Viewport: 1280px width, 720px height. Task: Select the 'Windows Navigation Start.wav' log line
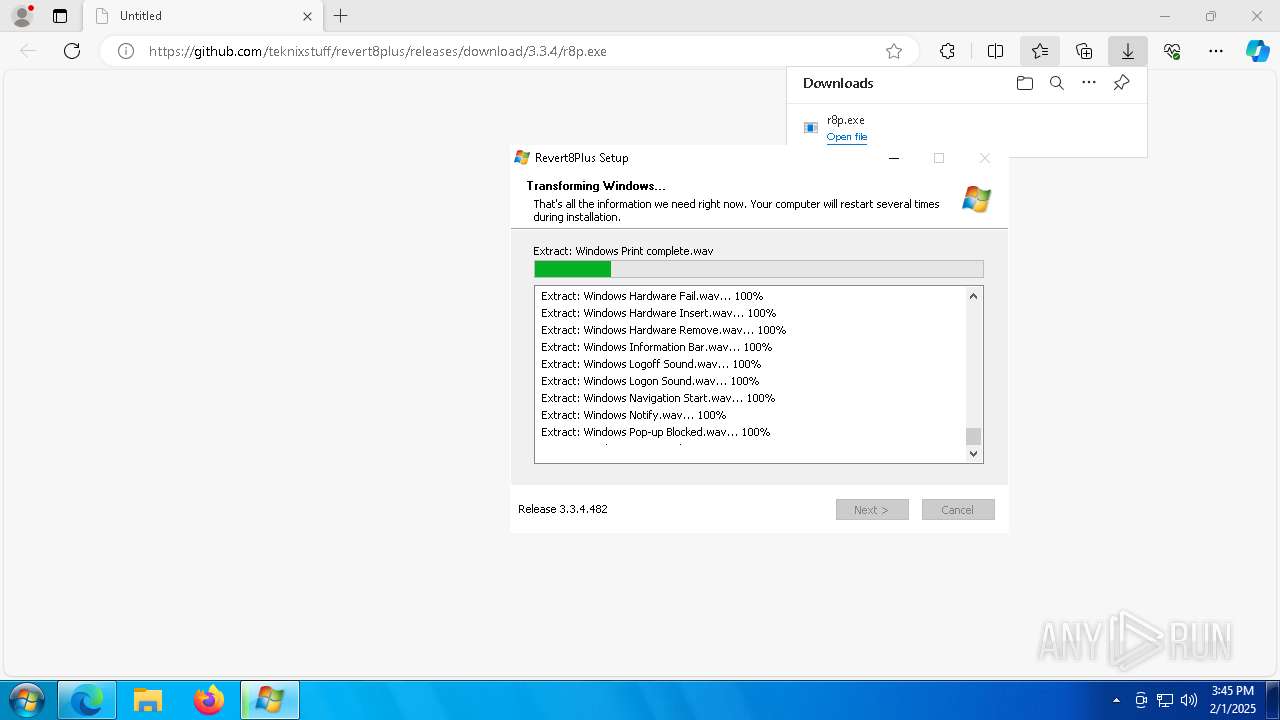(x=658, y=398)
